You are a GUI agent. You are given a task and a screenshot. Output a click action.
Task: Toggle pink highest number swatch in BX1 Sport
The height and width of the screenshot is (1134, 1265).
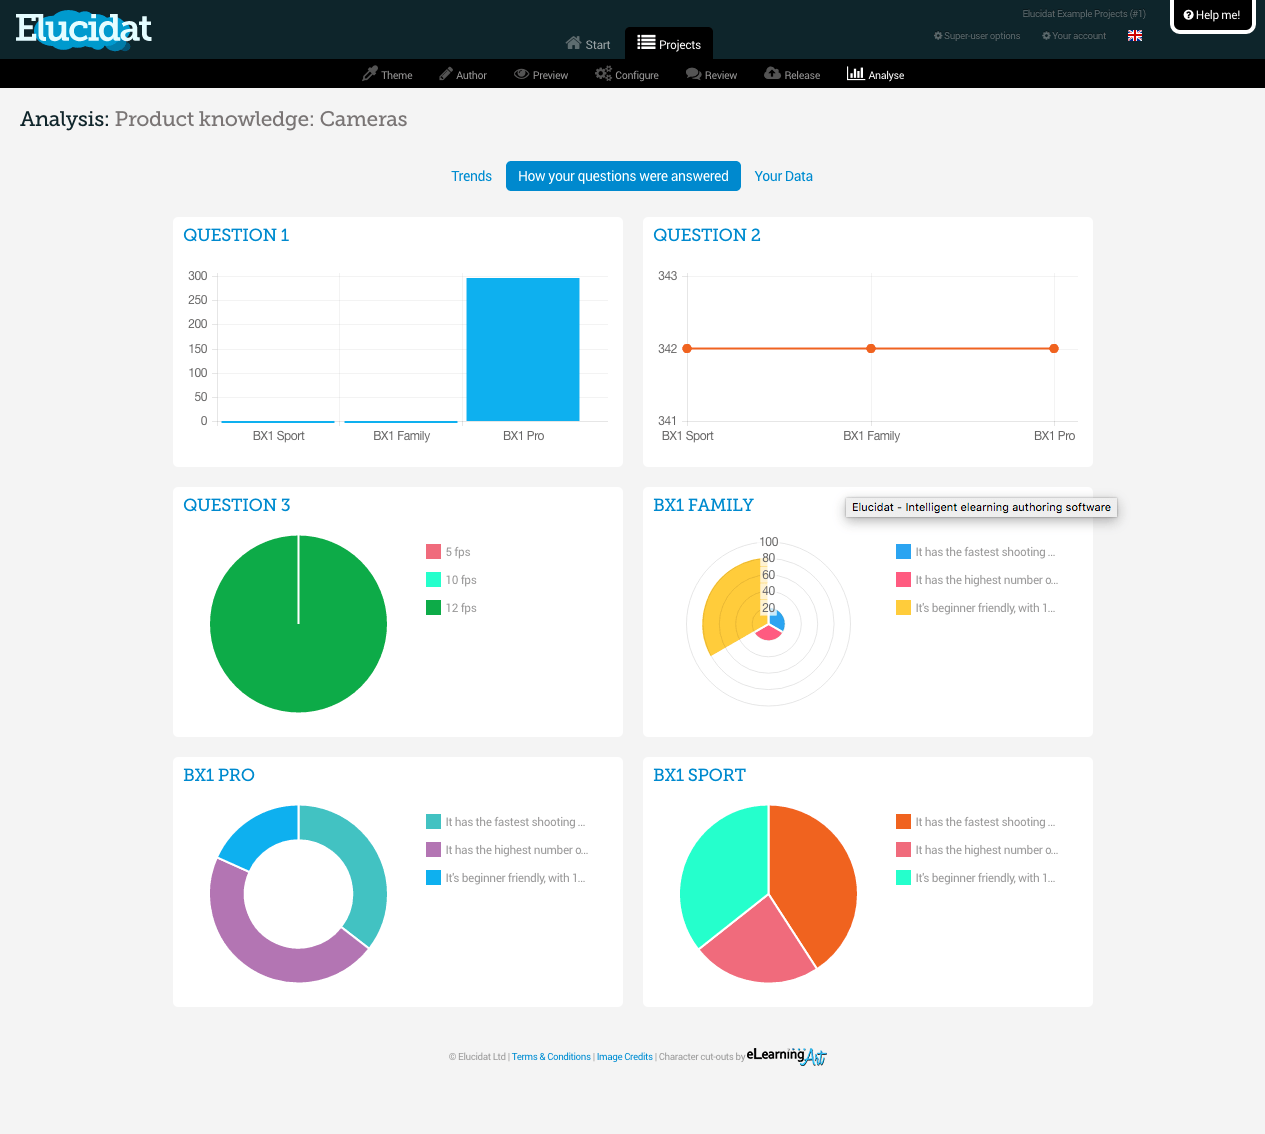903,849
